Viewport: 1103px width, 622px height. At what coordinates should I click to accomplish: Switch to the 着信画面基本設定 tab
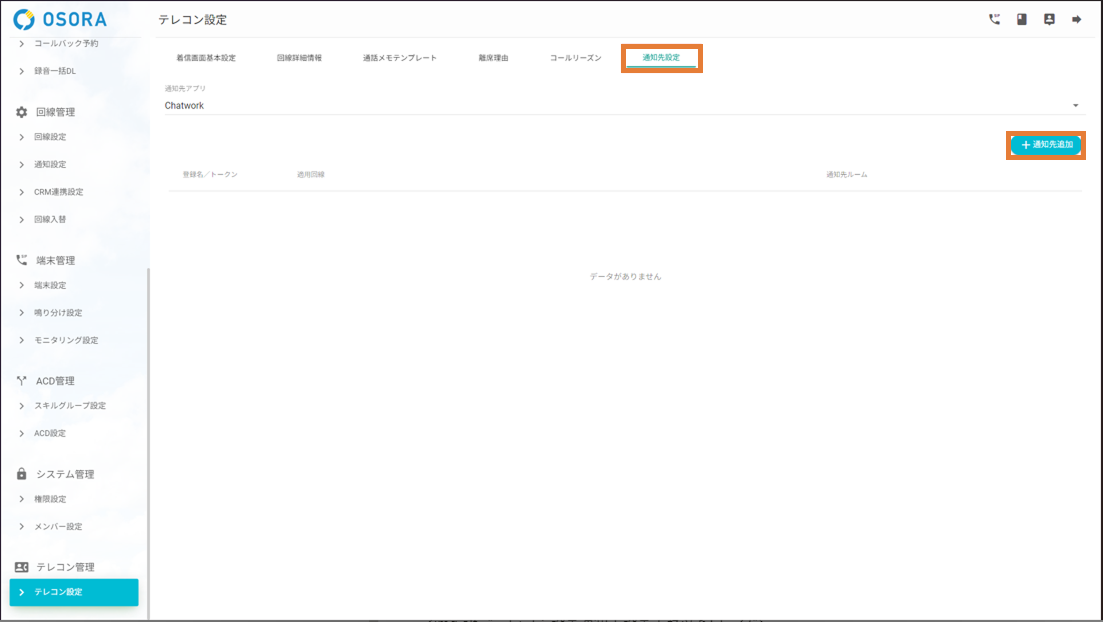[x=206, y=58]
